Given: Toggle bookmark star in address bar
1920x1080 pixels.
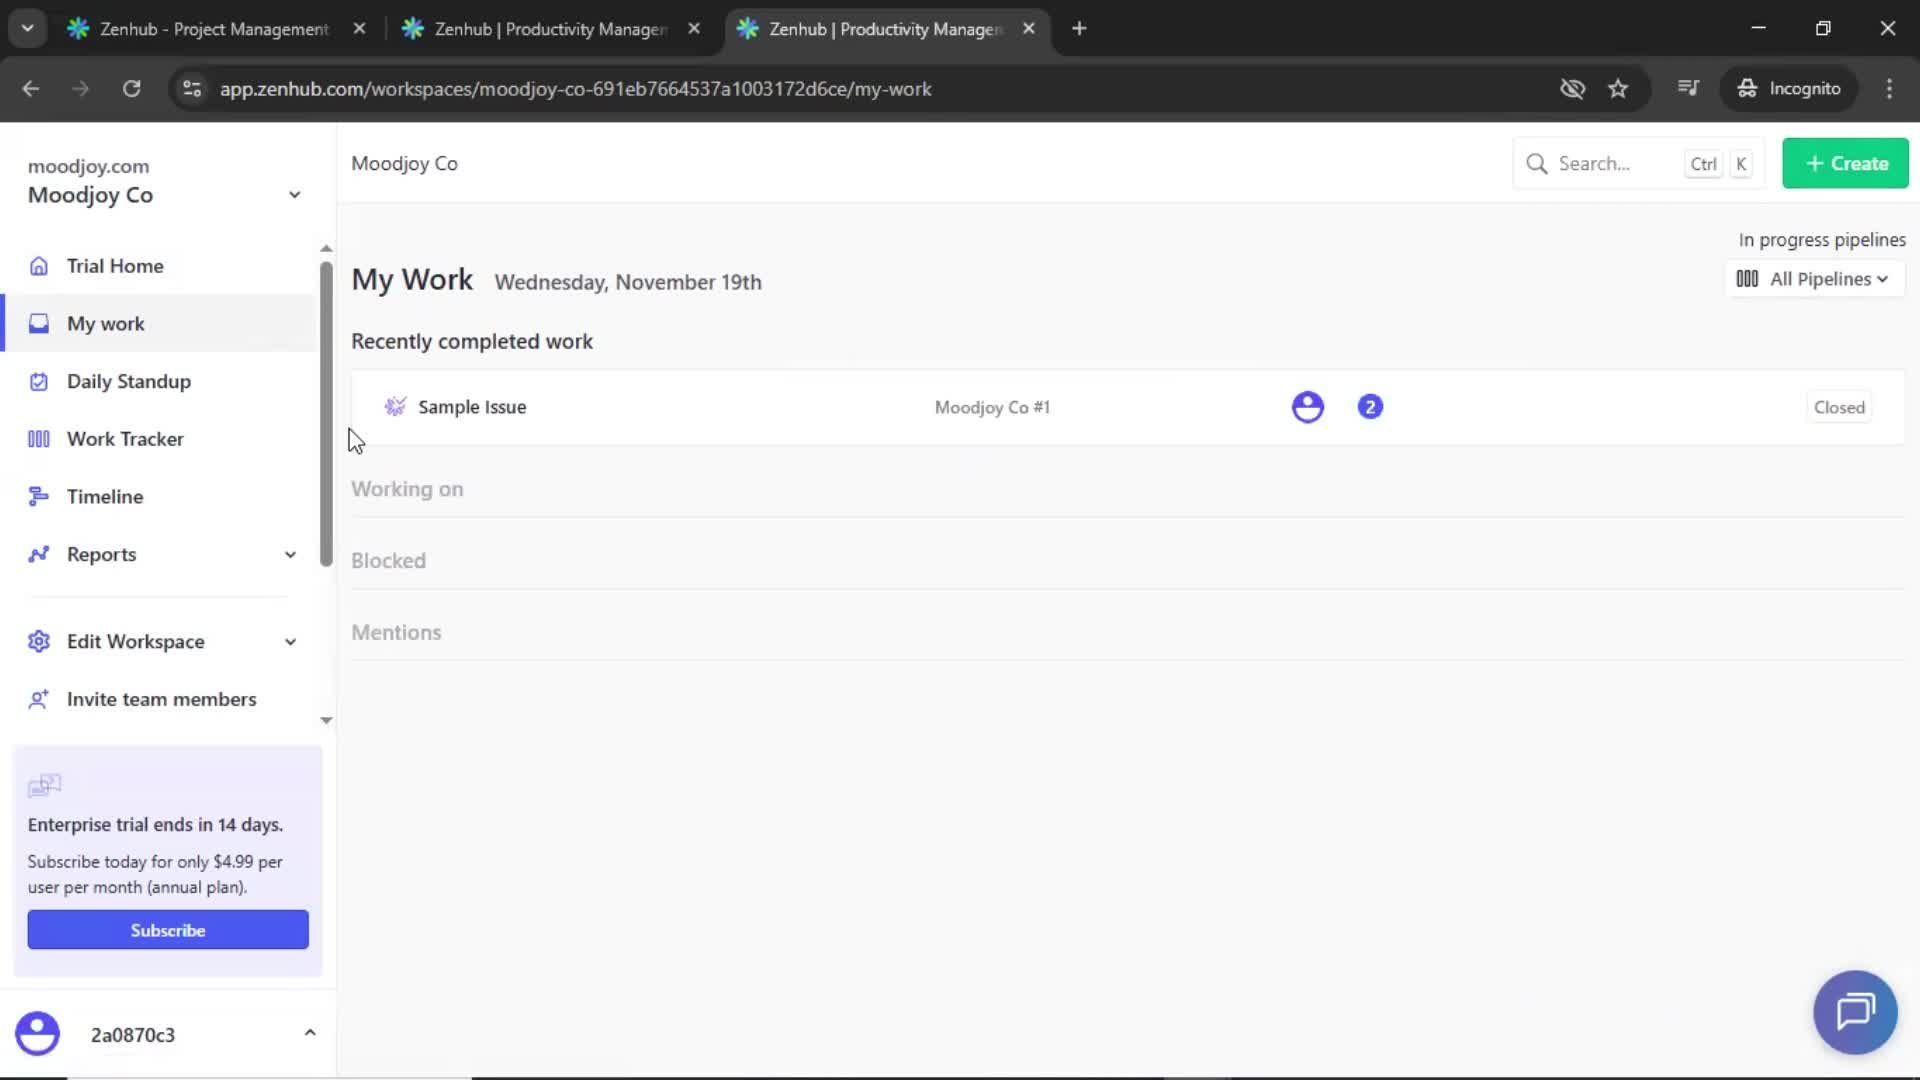Looking at the screenshot, I should tap(1618, 88).
